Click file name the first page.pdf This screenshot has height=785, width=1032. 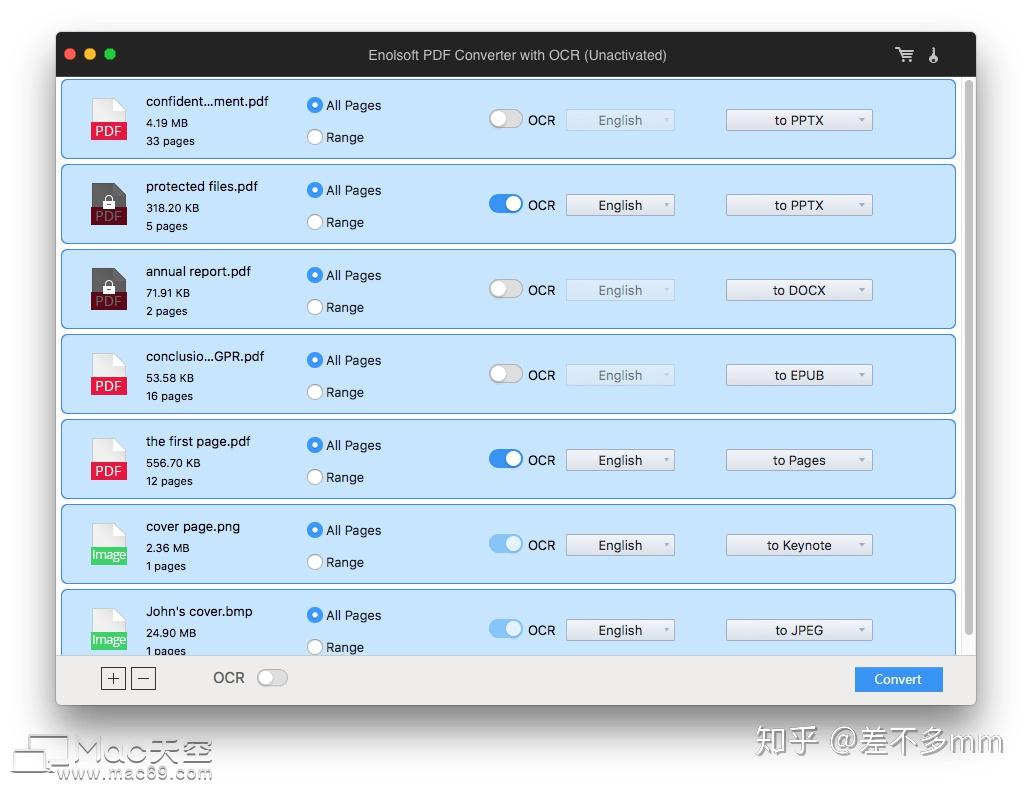(x=198, y=441)
